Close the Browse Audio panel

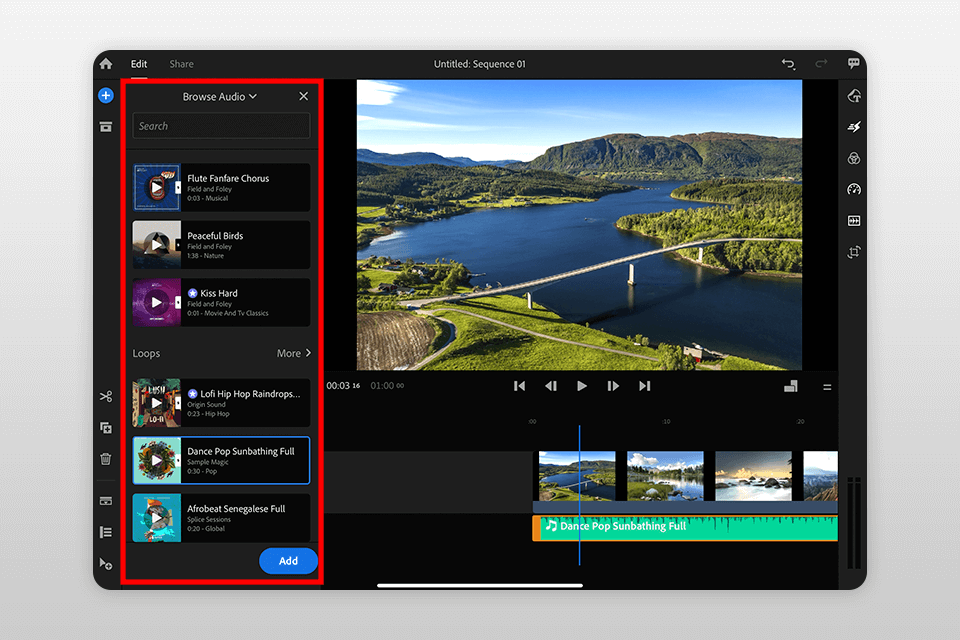click(304, 96)
